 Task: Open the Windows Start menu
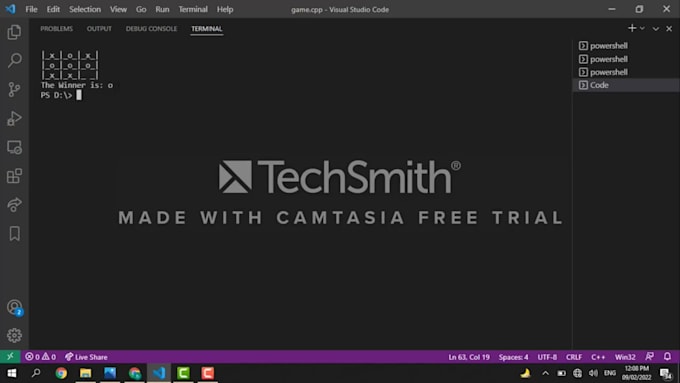(12, 373)
